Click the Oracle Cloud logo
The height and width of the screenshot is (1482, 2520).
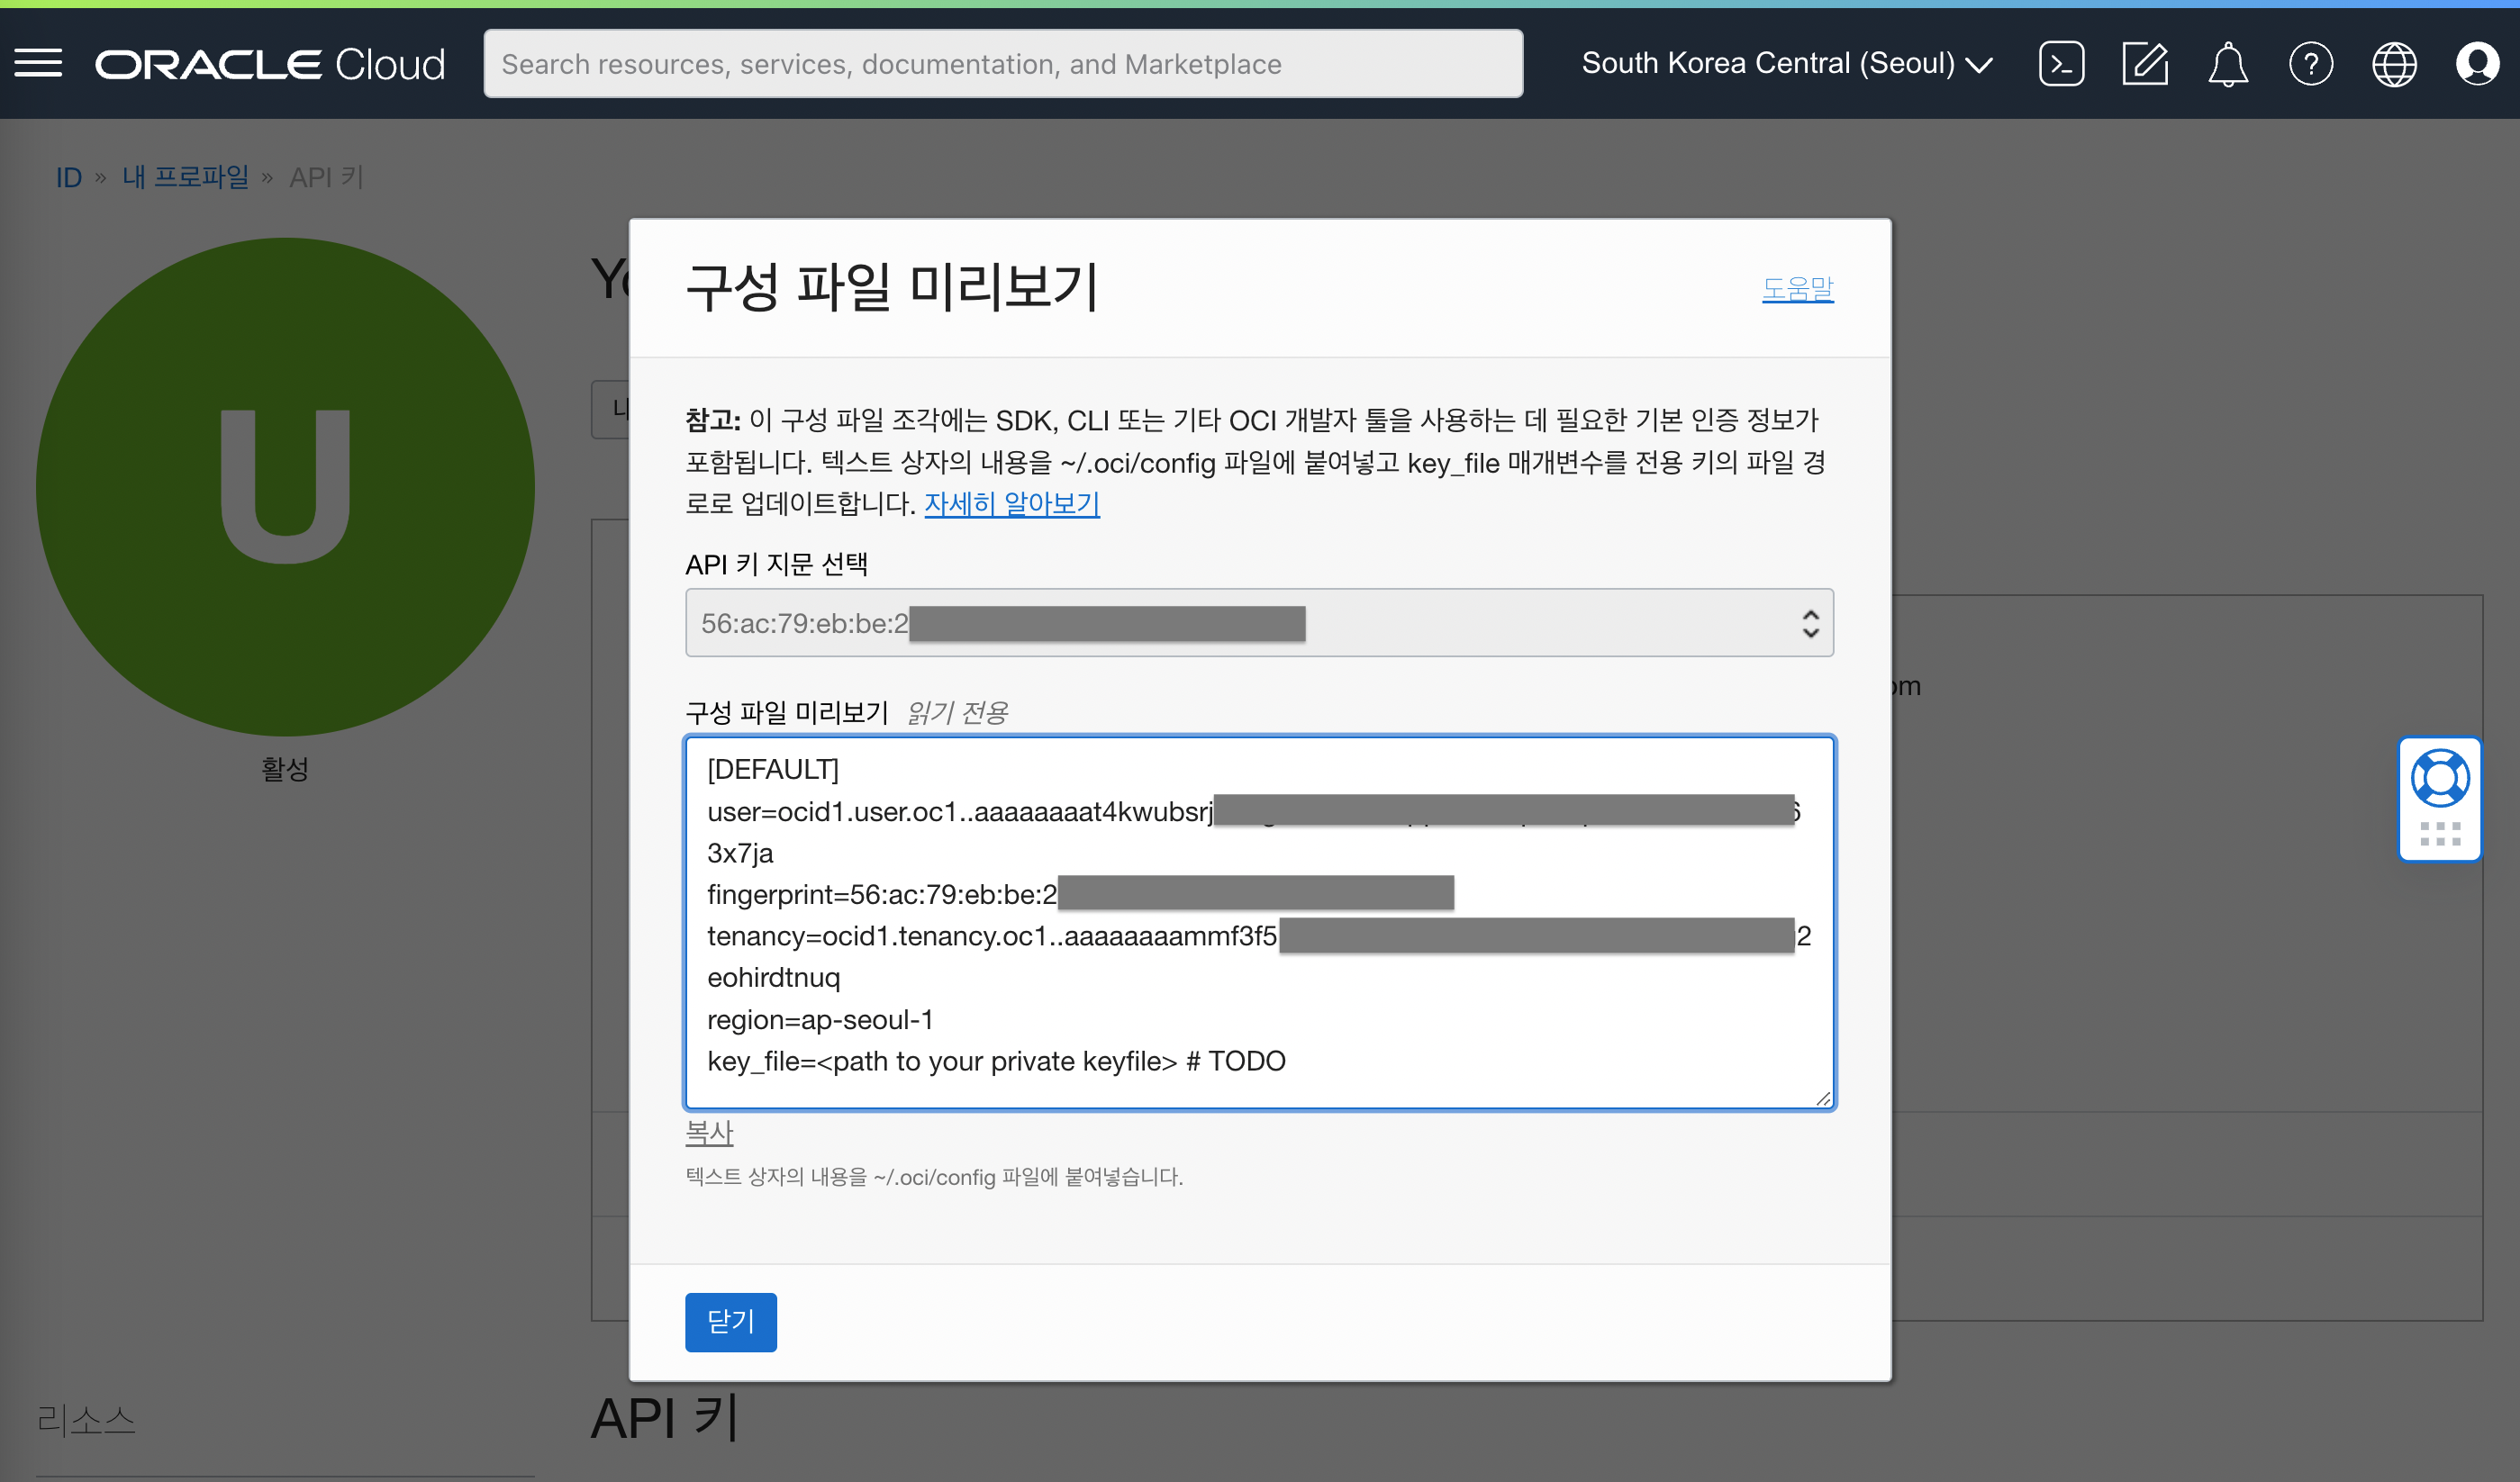pos(270,64)
